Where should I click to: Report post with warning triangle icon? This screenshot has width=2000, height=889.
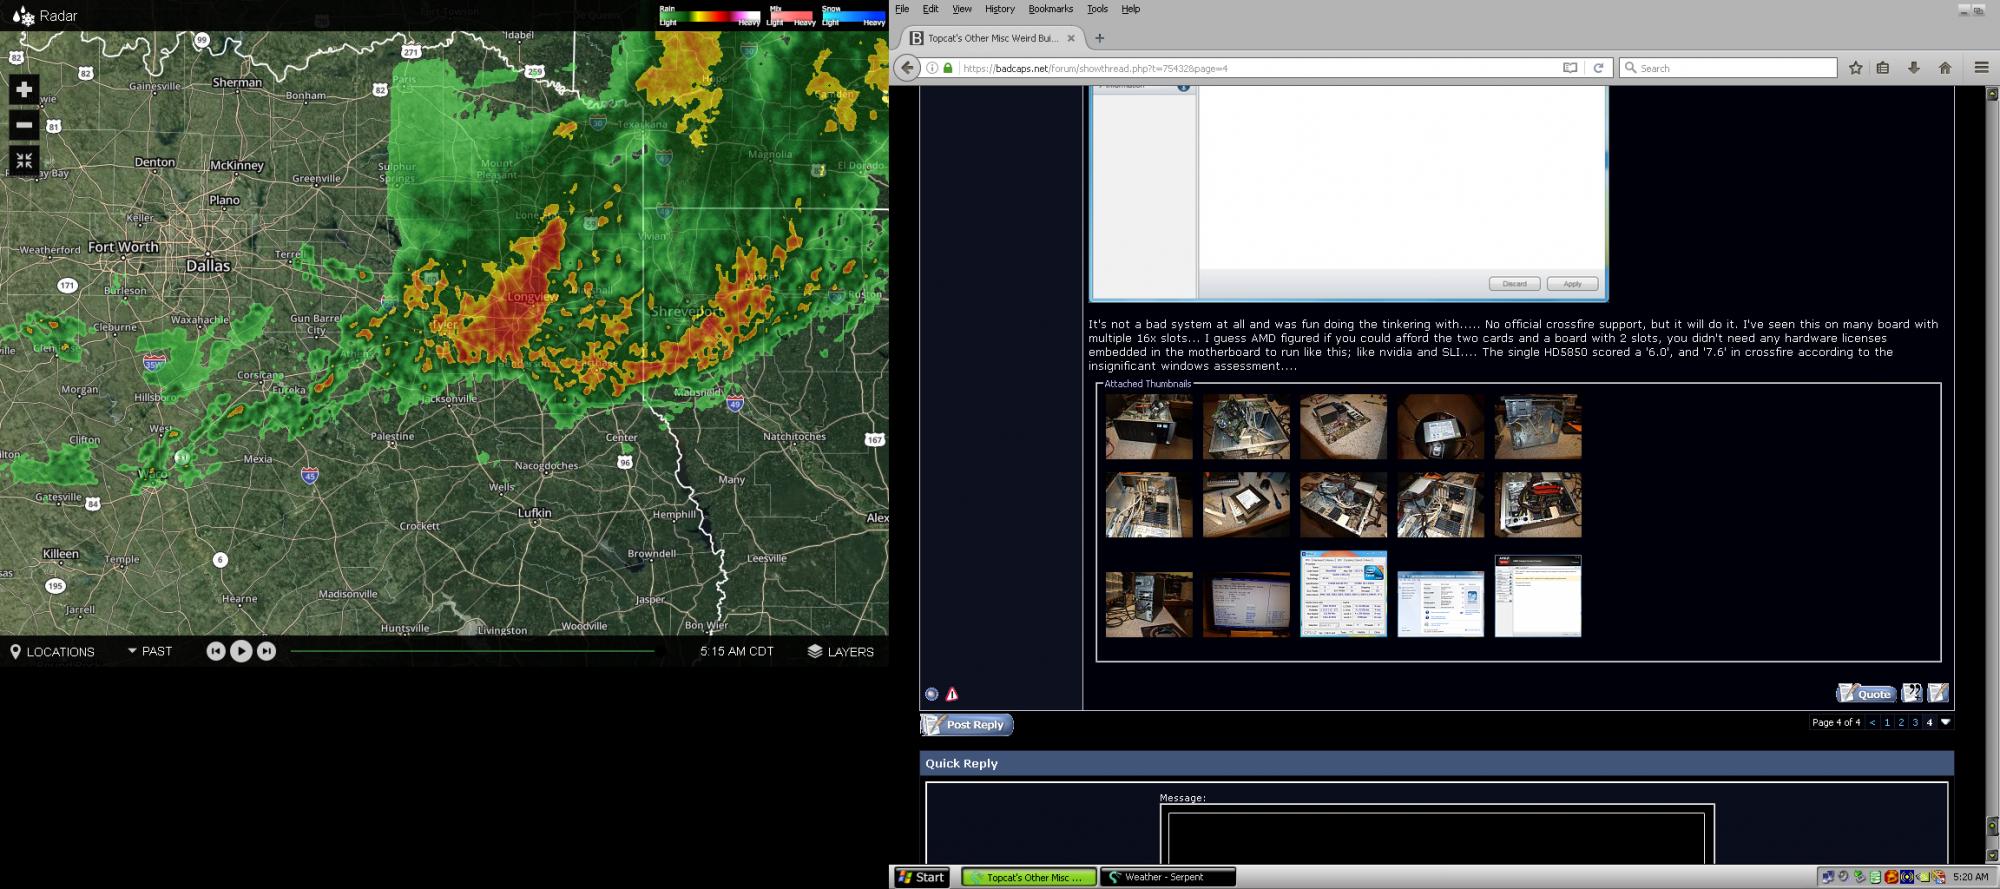[x=952, y=694]
